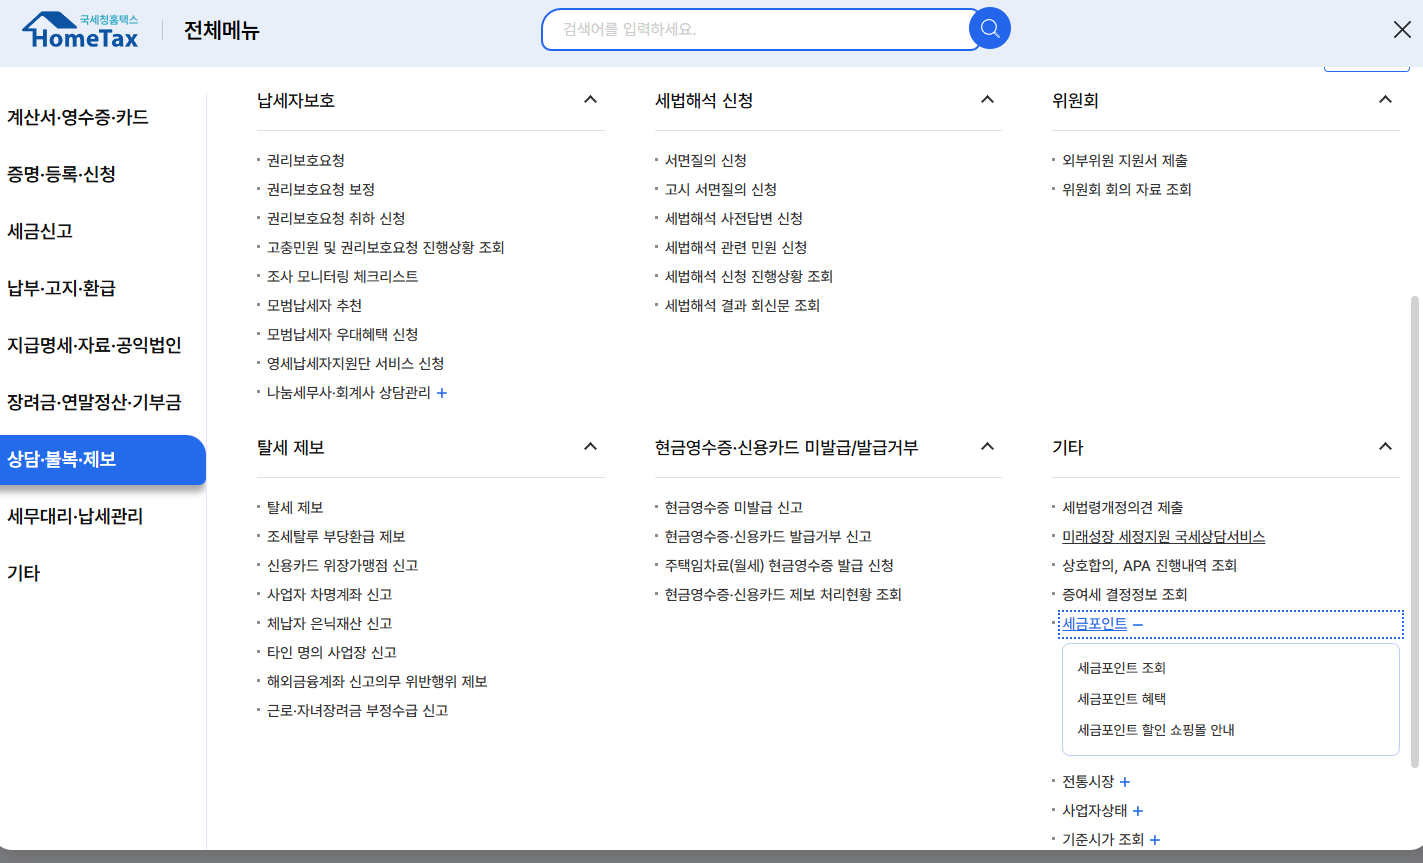Open 현금영수증·신용카드 발급거부 신고 link
This screenshot has width=1423, height=863.
[768, 536]
